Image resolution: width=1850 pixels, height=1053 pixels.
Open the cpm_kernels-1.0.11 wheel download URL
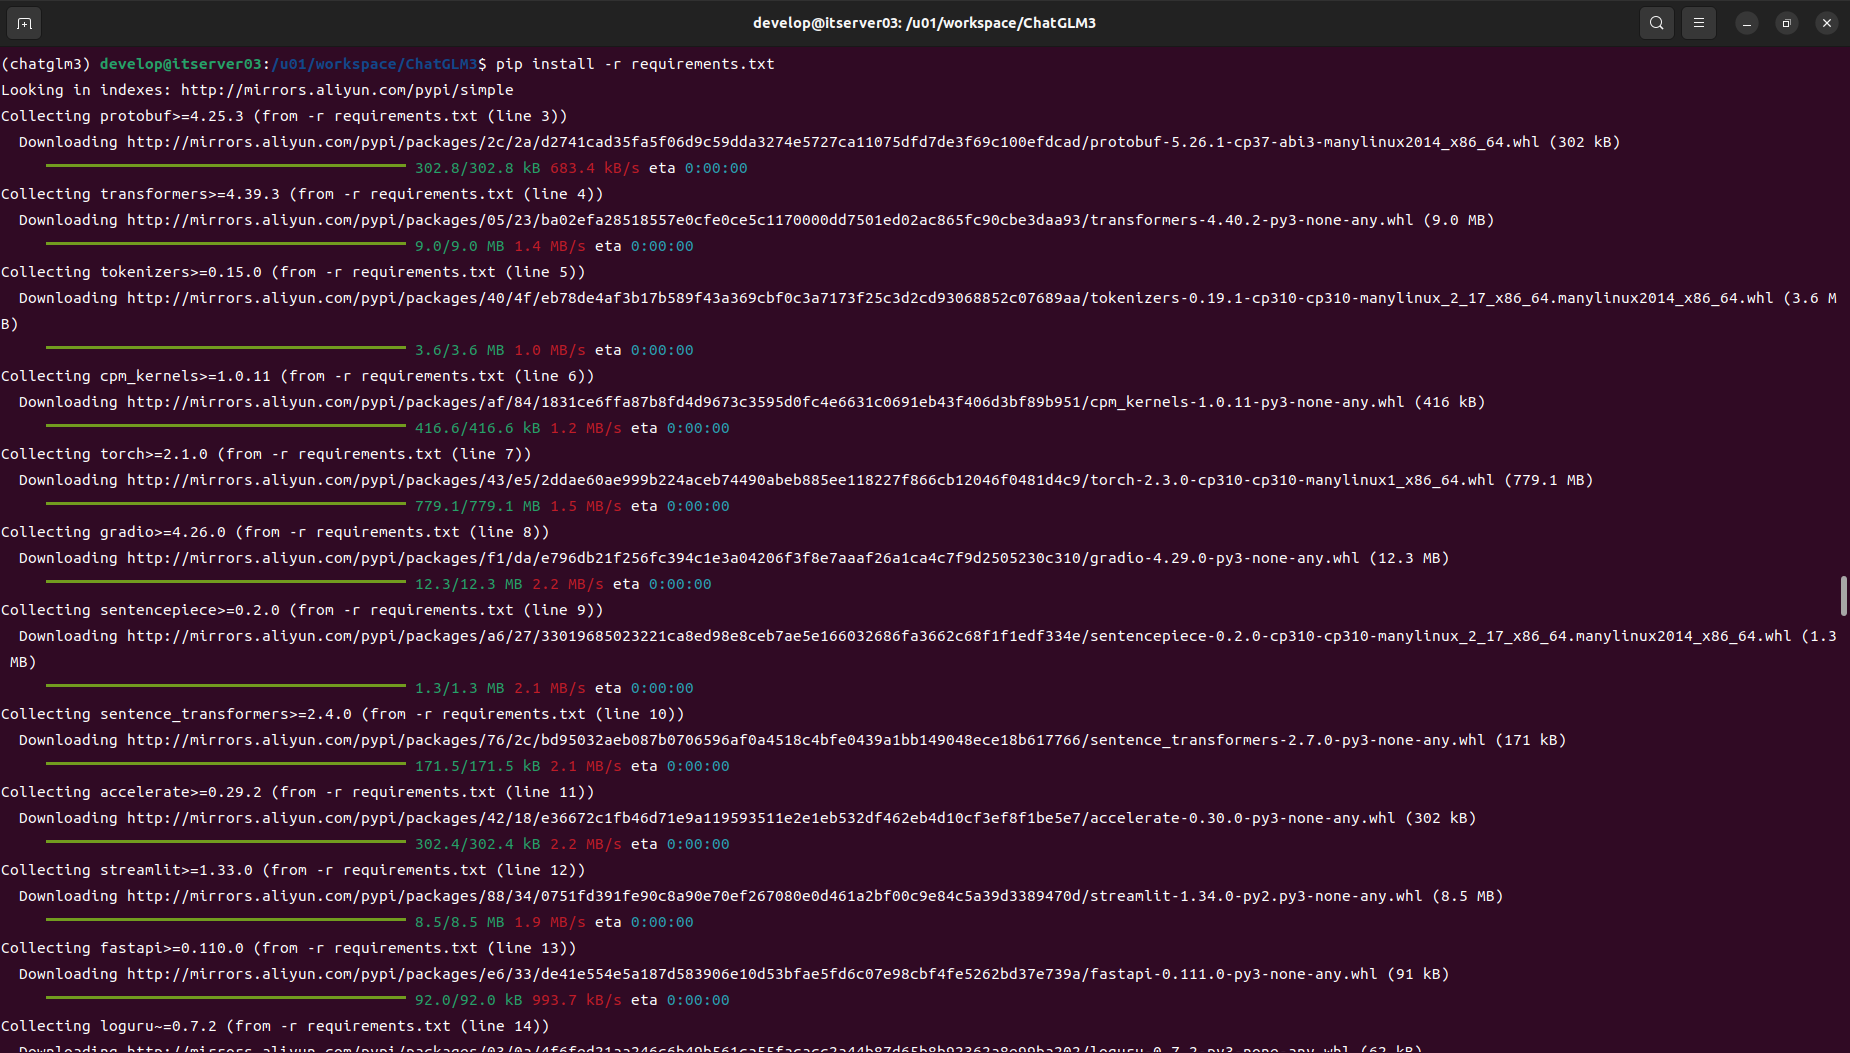pyautogui.click(x=766, y=402)
